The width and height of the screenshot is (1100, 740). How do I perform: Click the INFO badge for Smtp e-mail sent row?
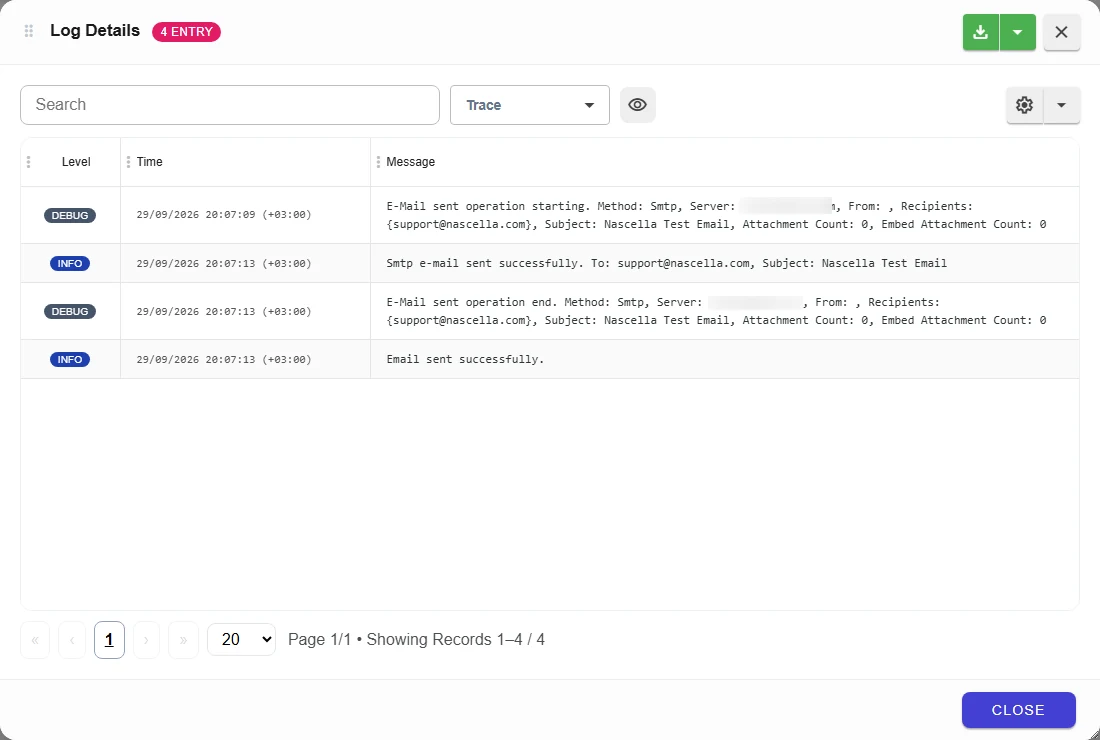(70, 264)
